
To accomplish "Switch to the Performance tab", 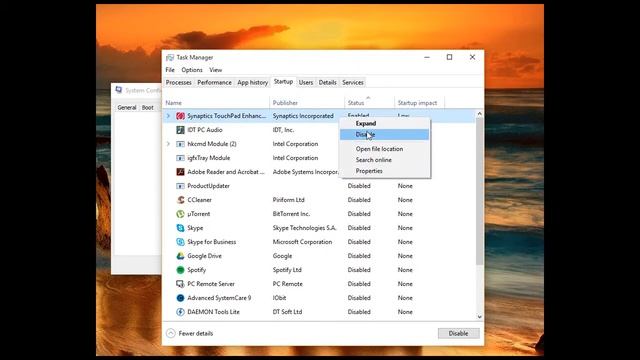I will (214, 82).
